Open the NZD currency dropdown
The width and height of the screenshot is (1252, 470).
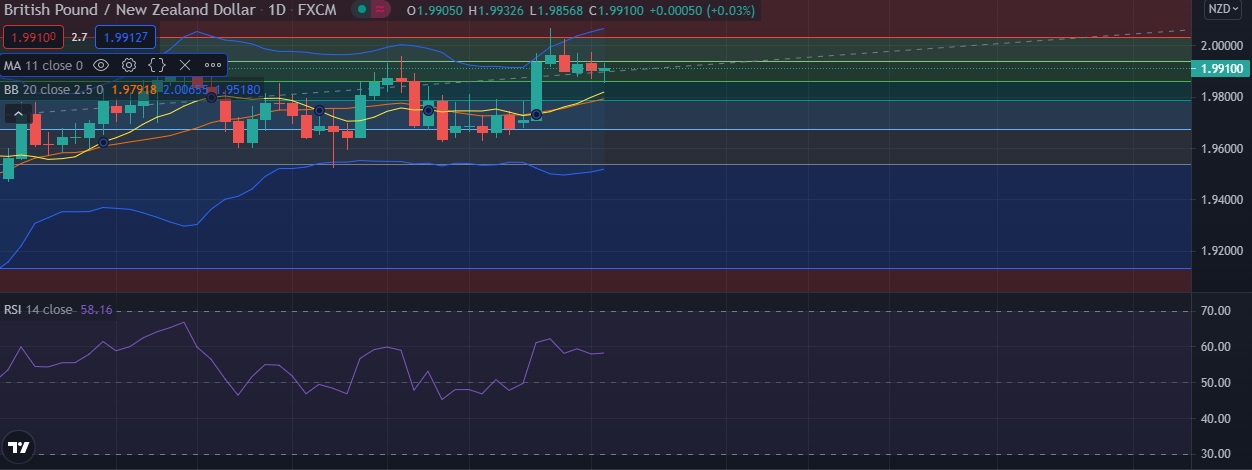[1223, 9]
